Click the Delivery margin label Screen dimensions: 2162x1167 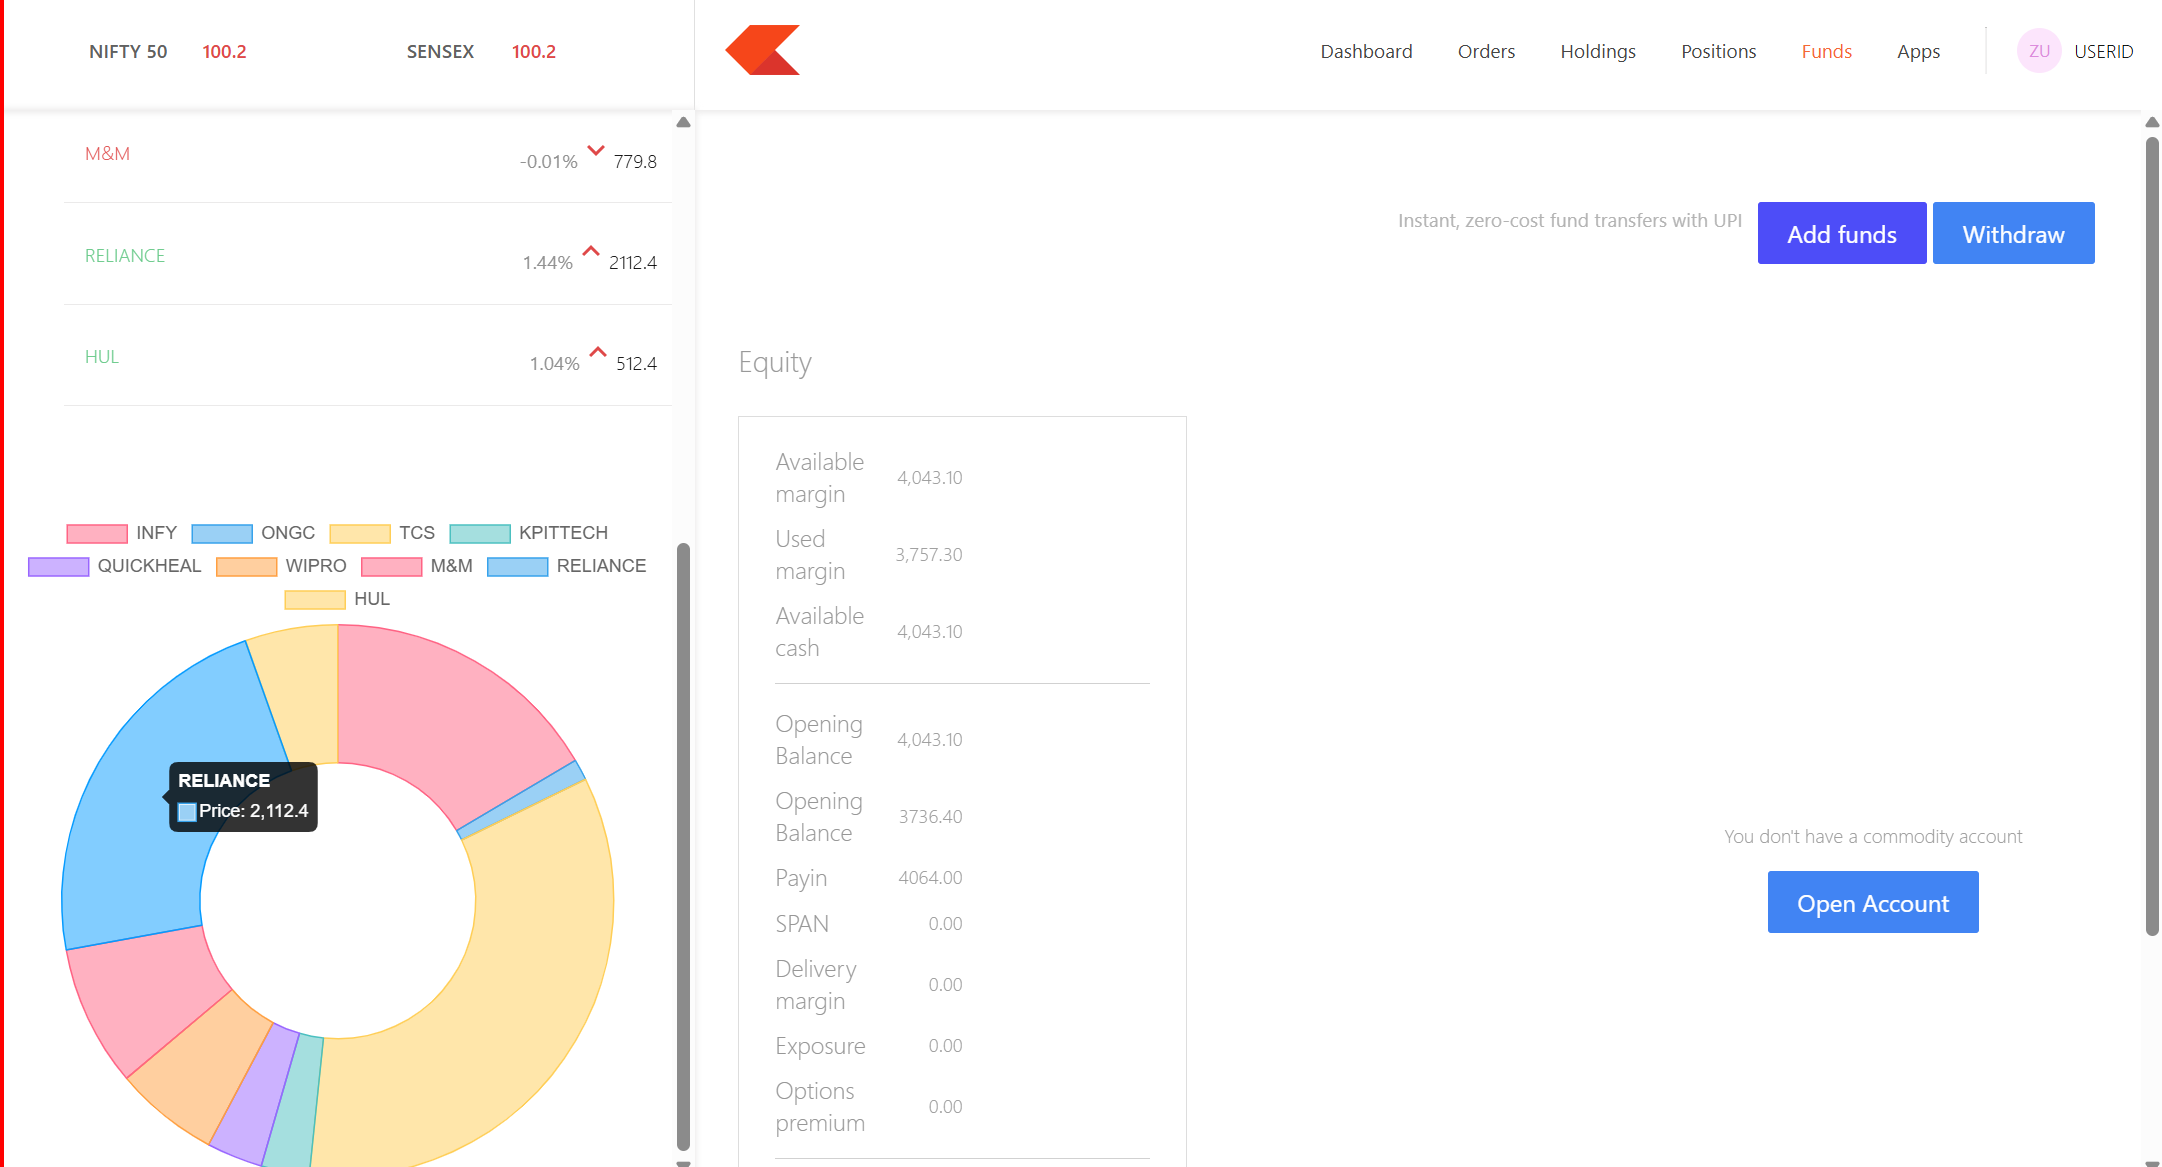pyautogui.click(x=816, y=985)
